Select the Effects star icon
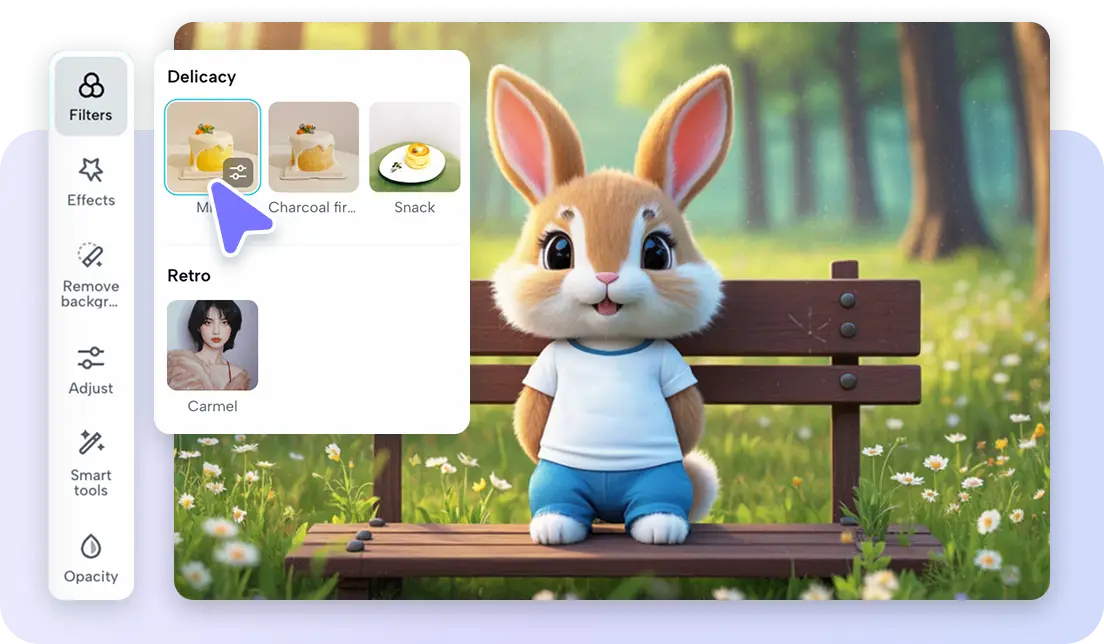 point(91,170)
